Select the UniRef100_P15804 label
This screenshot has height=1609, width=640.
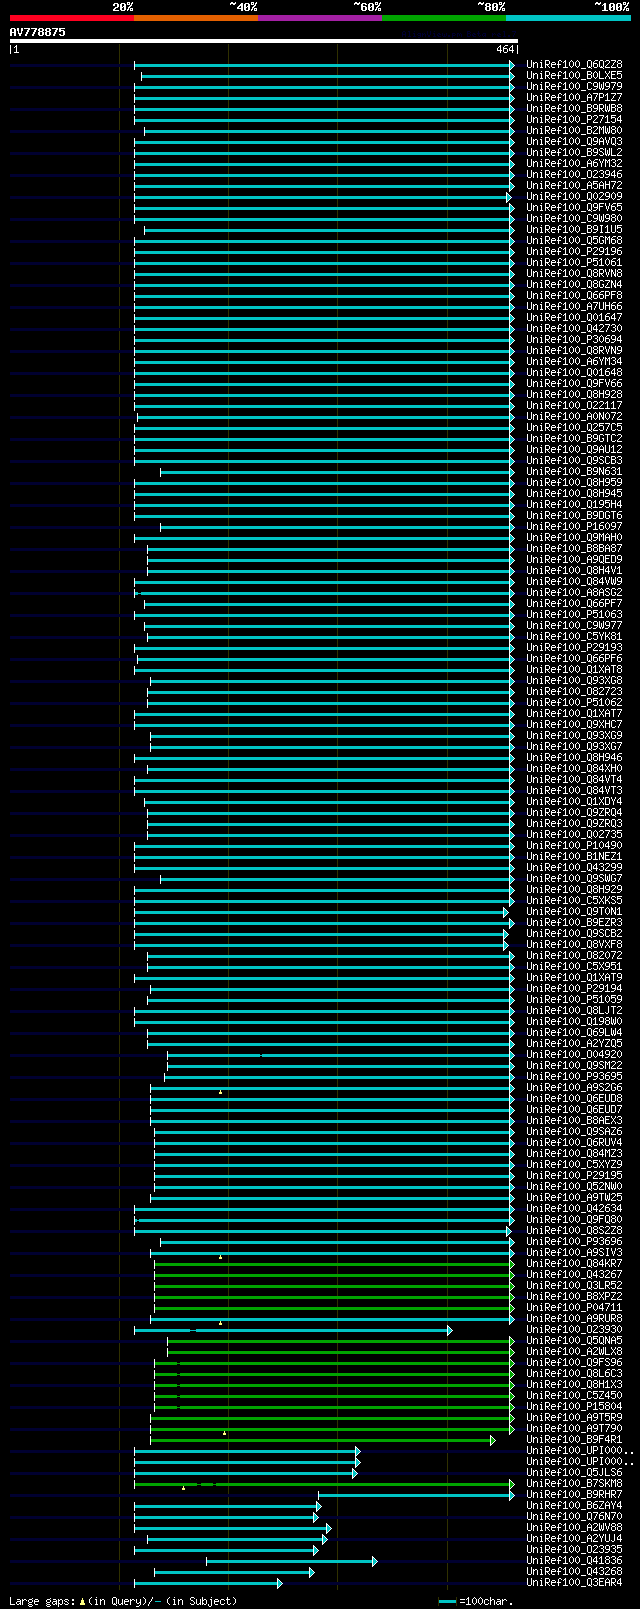[x=574, y=1406]
